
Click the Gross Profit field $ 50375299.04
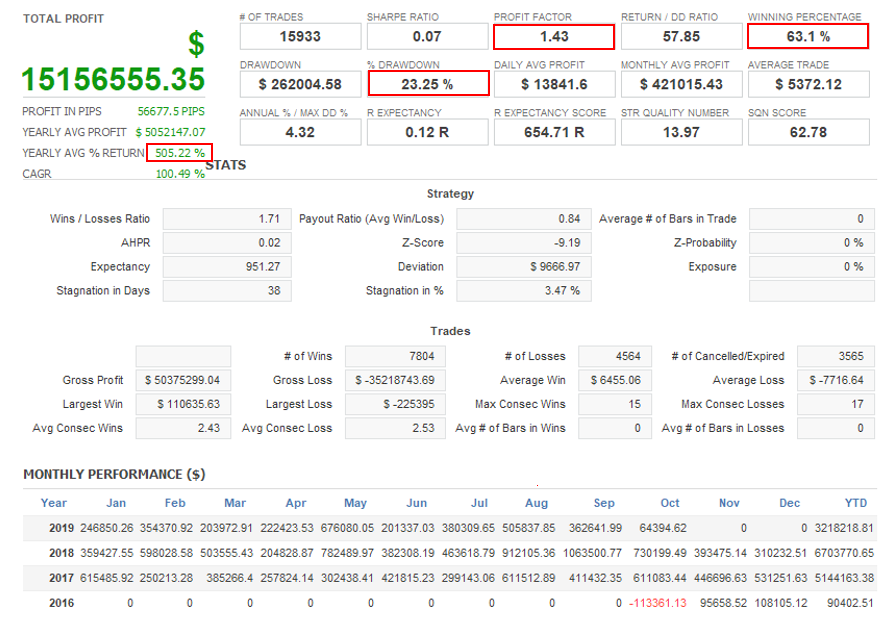pyautogui.click(x=183, y=380)
